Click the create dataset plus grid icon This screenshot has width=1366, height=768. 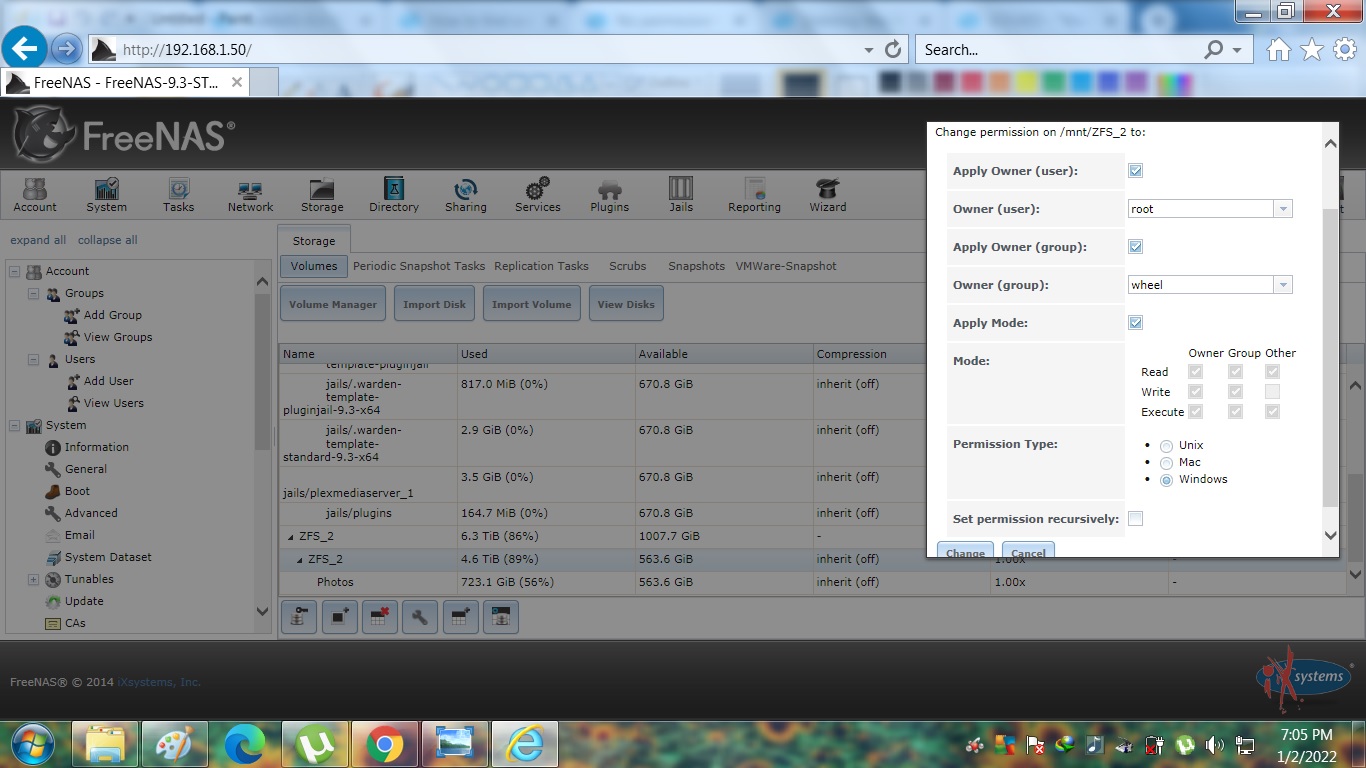coord(460,618)
